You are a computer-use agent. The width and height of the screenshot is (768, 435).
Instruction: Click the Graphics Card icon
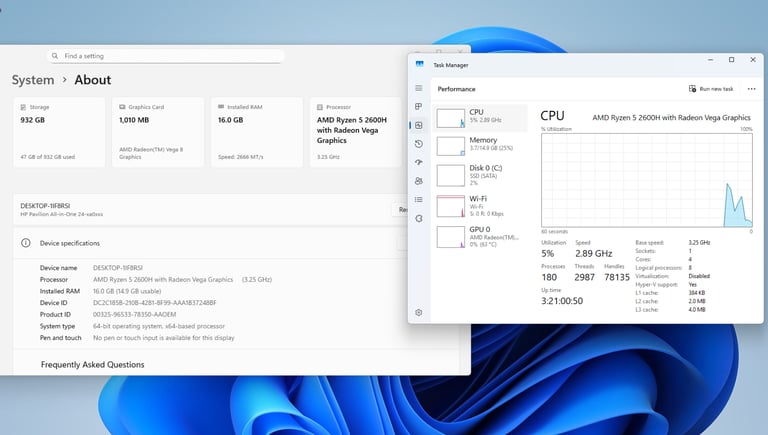[122, 107]
